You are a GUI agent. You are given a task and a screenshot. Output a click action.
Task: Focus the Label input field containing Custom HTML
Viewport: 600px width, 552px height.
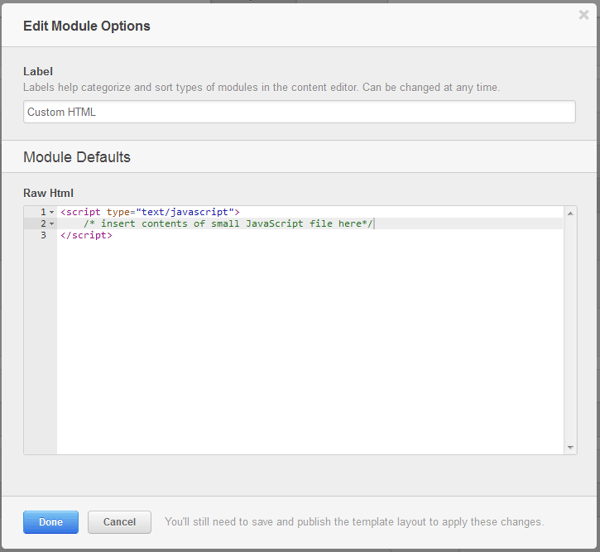click(x=299, y=112)
